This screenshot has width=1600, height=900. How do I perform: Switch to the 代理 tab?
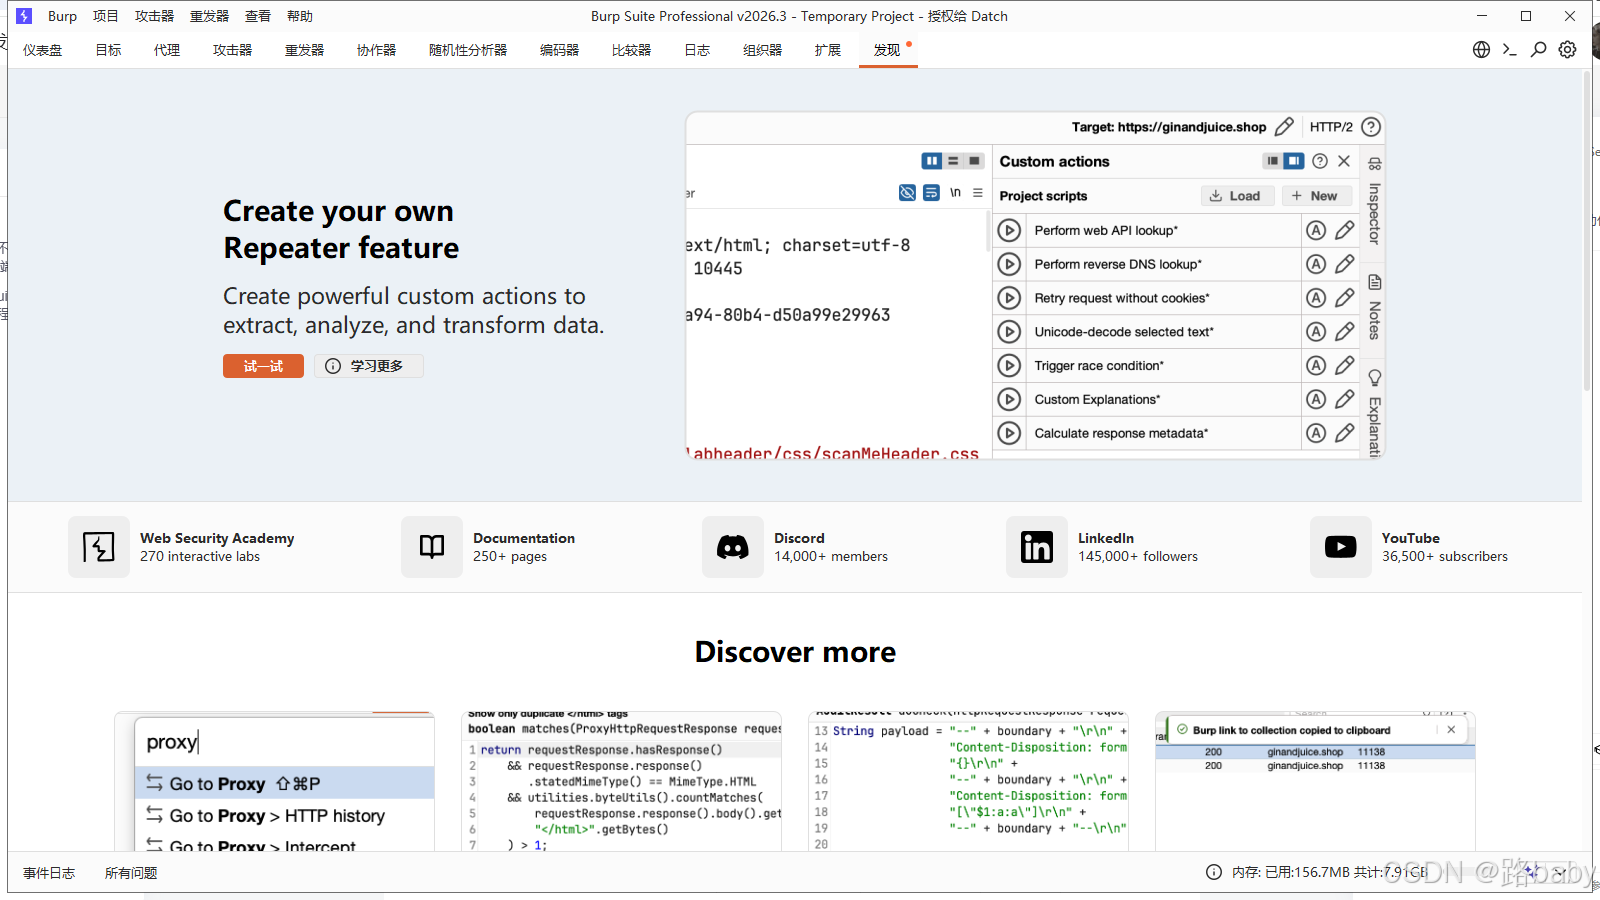[167, 50]
